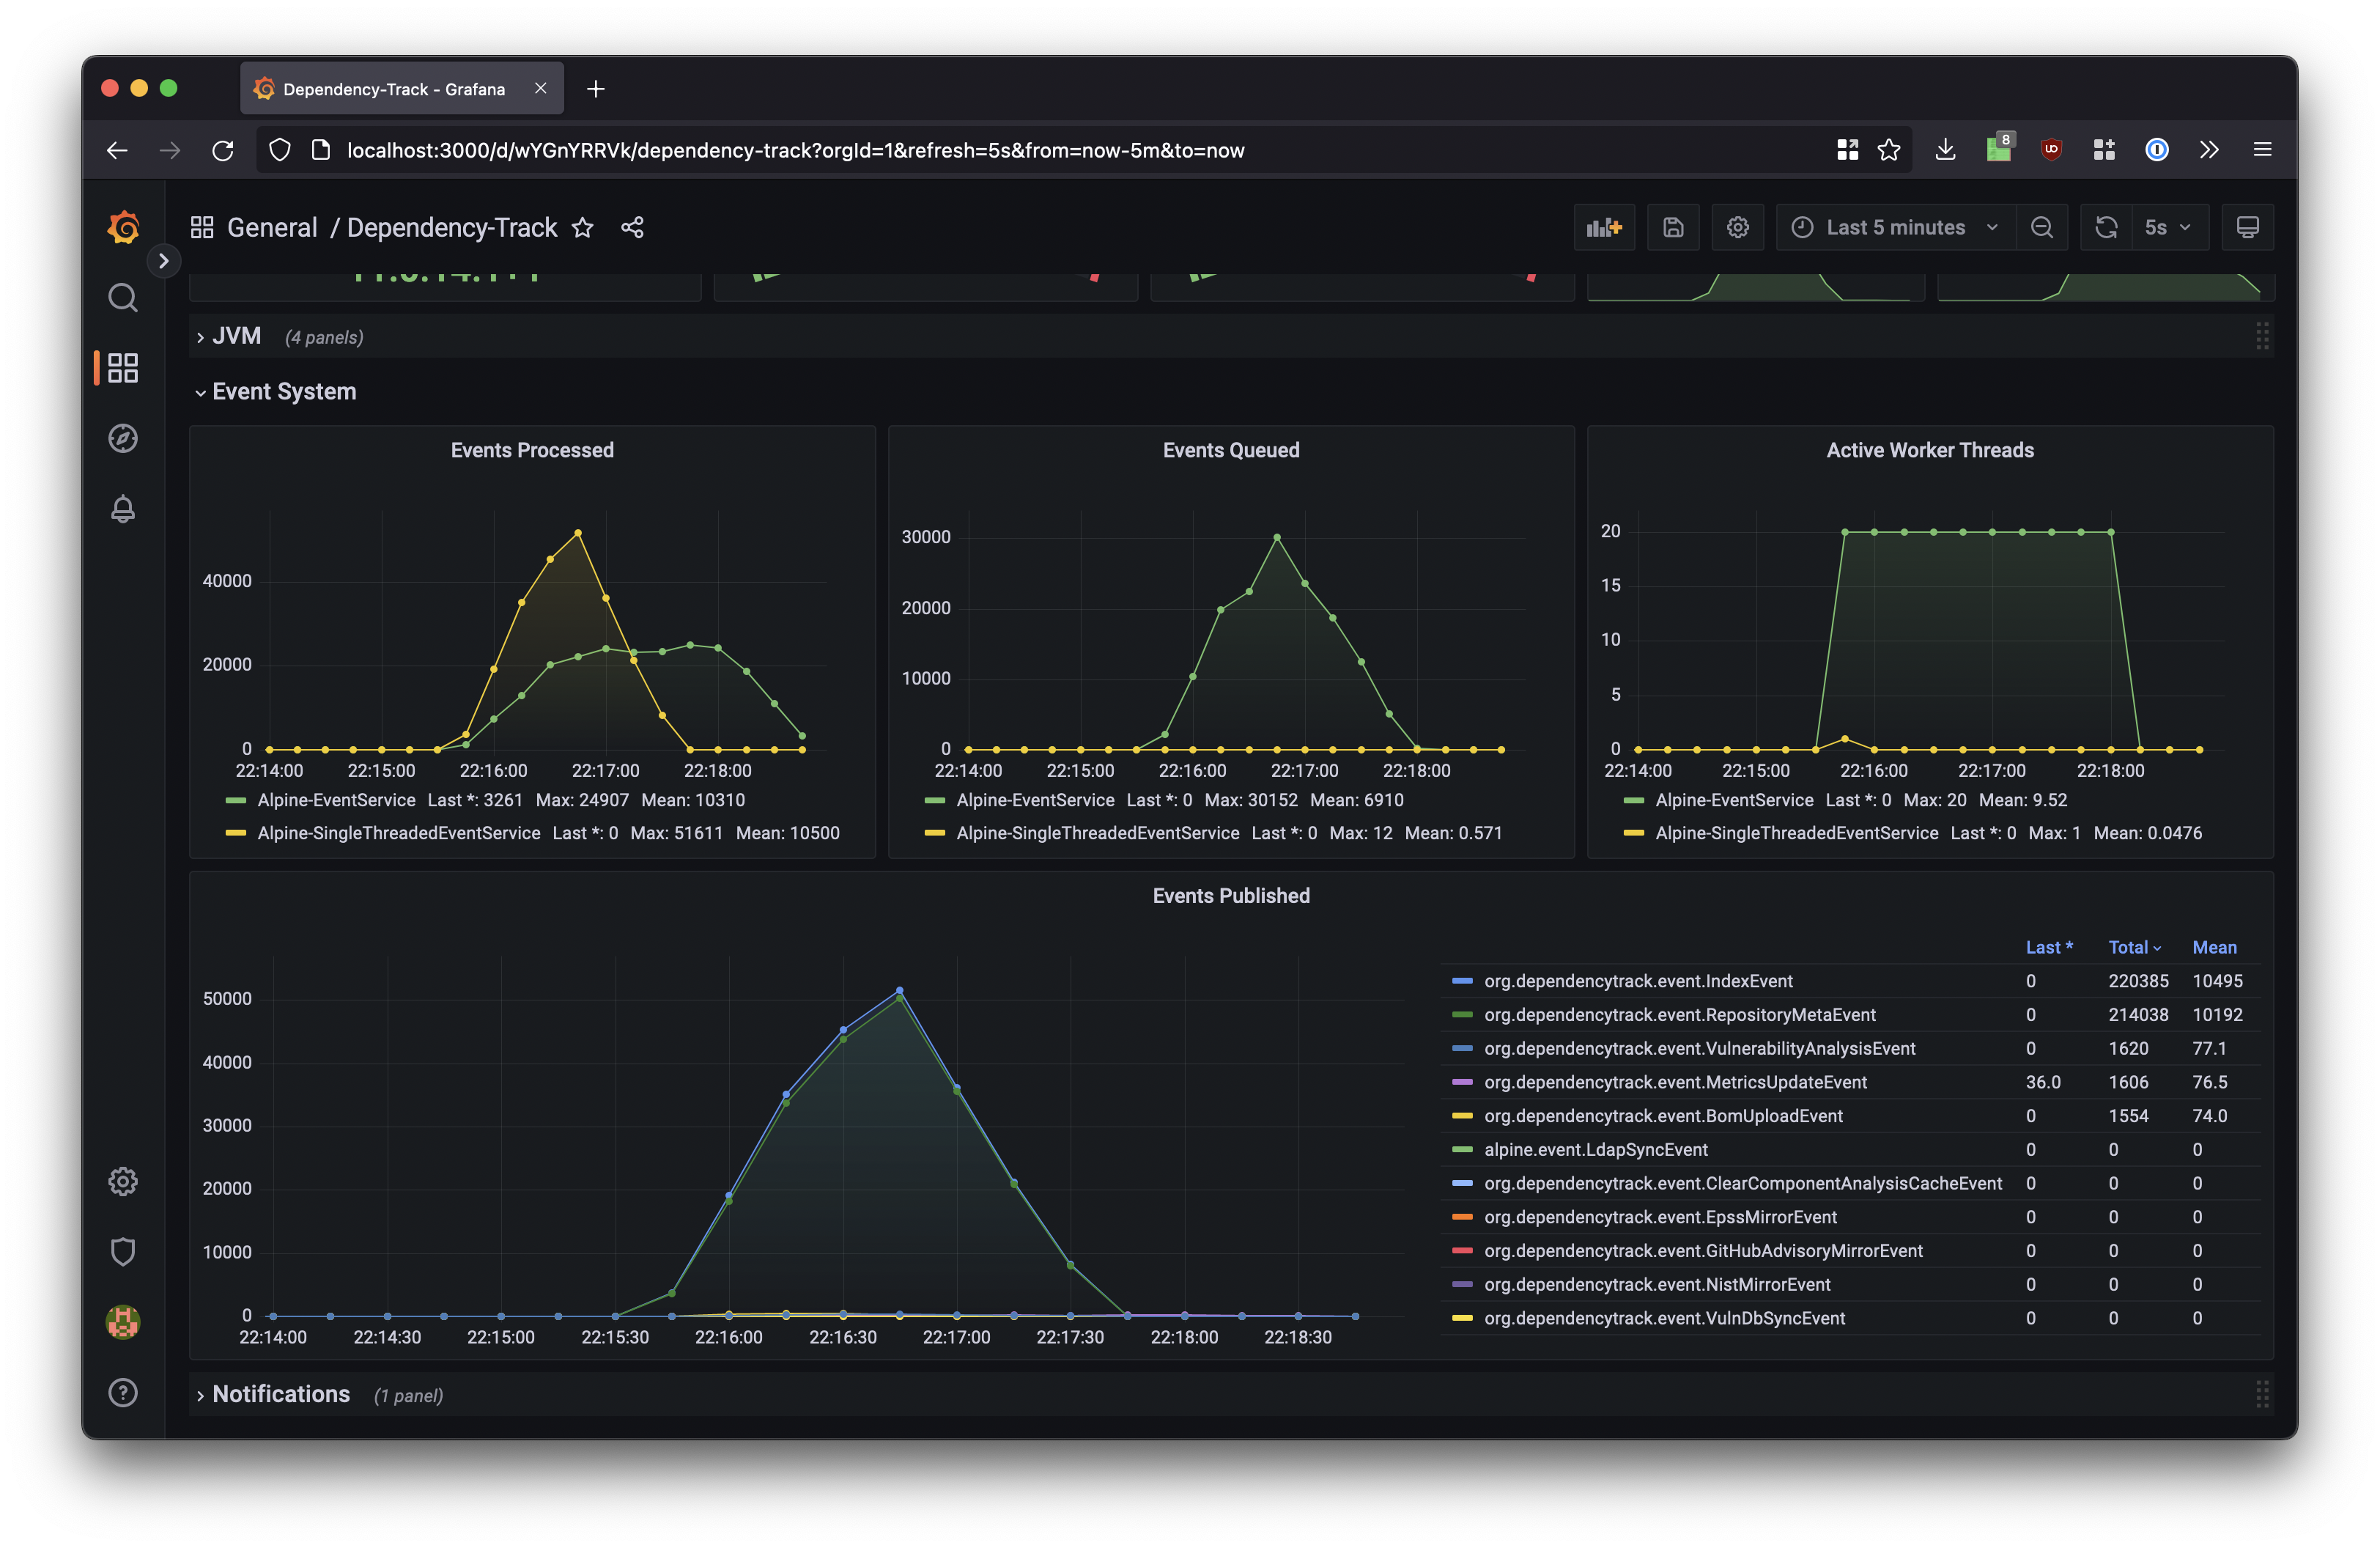Click the Grafana logo home icon

(x=123, y=228)
